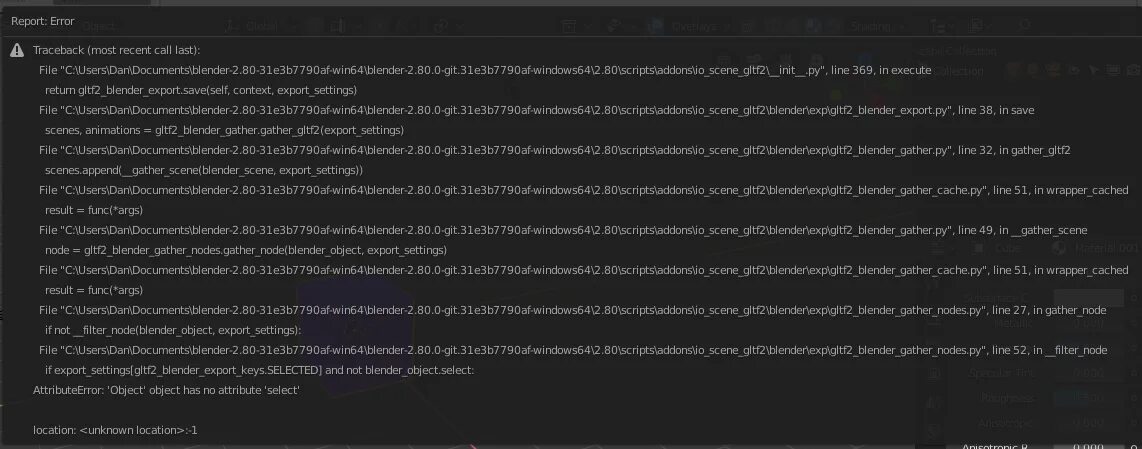Image resolution: width=1142 pixels, height=449 pixels.
Task: Toggle the dimmed Collection monitor visibility icon
Action: pyautogui.click(x=1113, y=71)
